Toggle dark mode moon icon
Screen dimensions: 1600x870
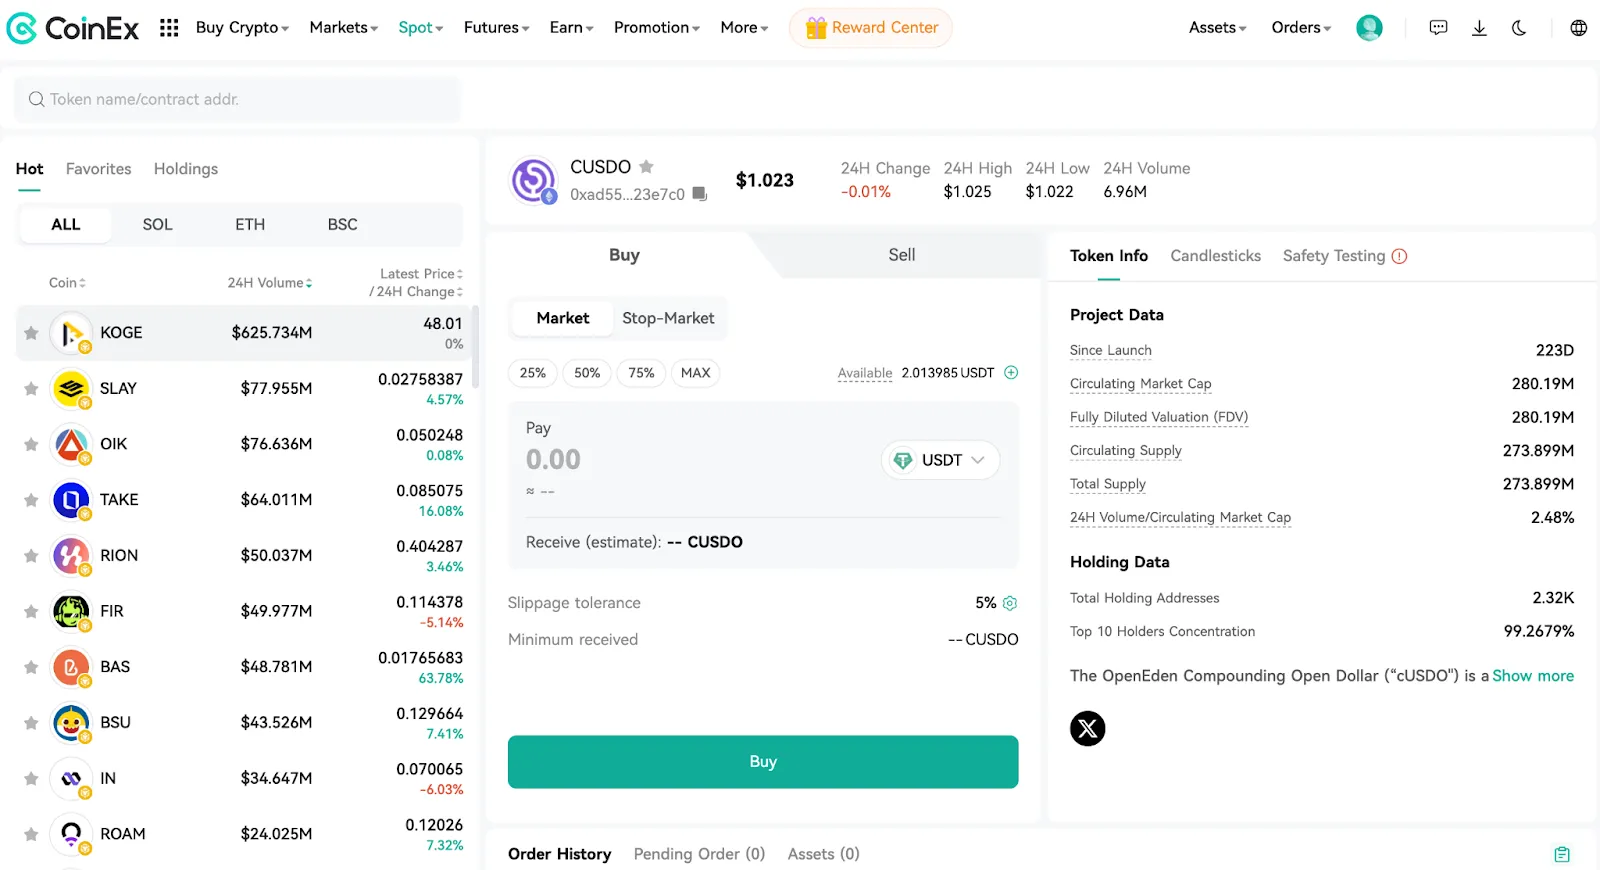pos(1519,28)
